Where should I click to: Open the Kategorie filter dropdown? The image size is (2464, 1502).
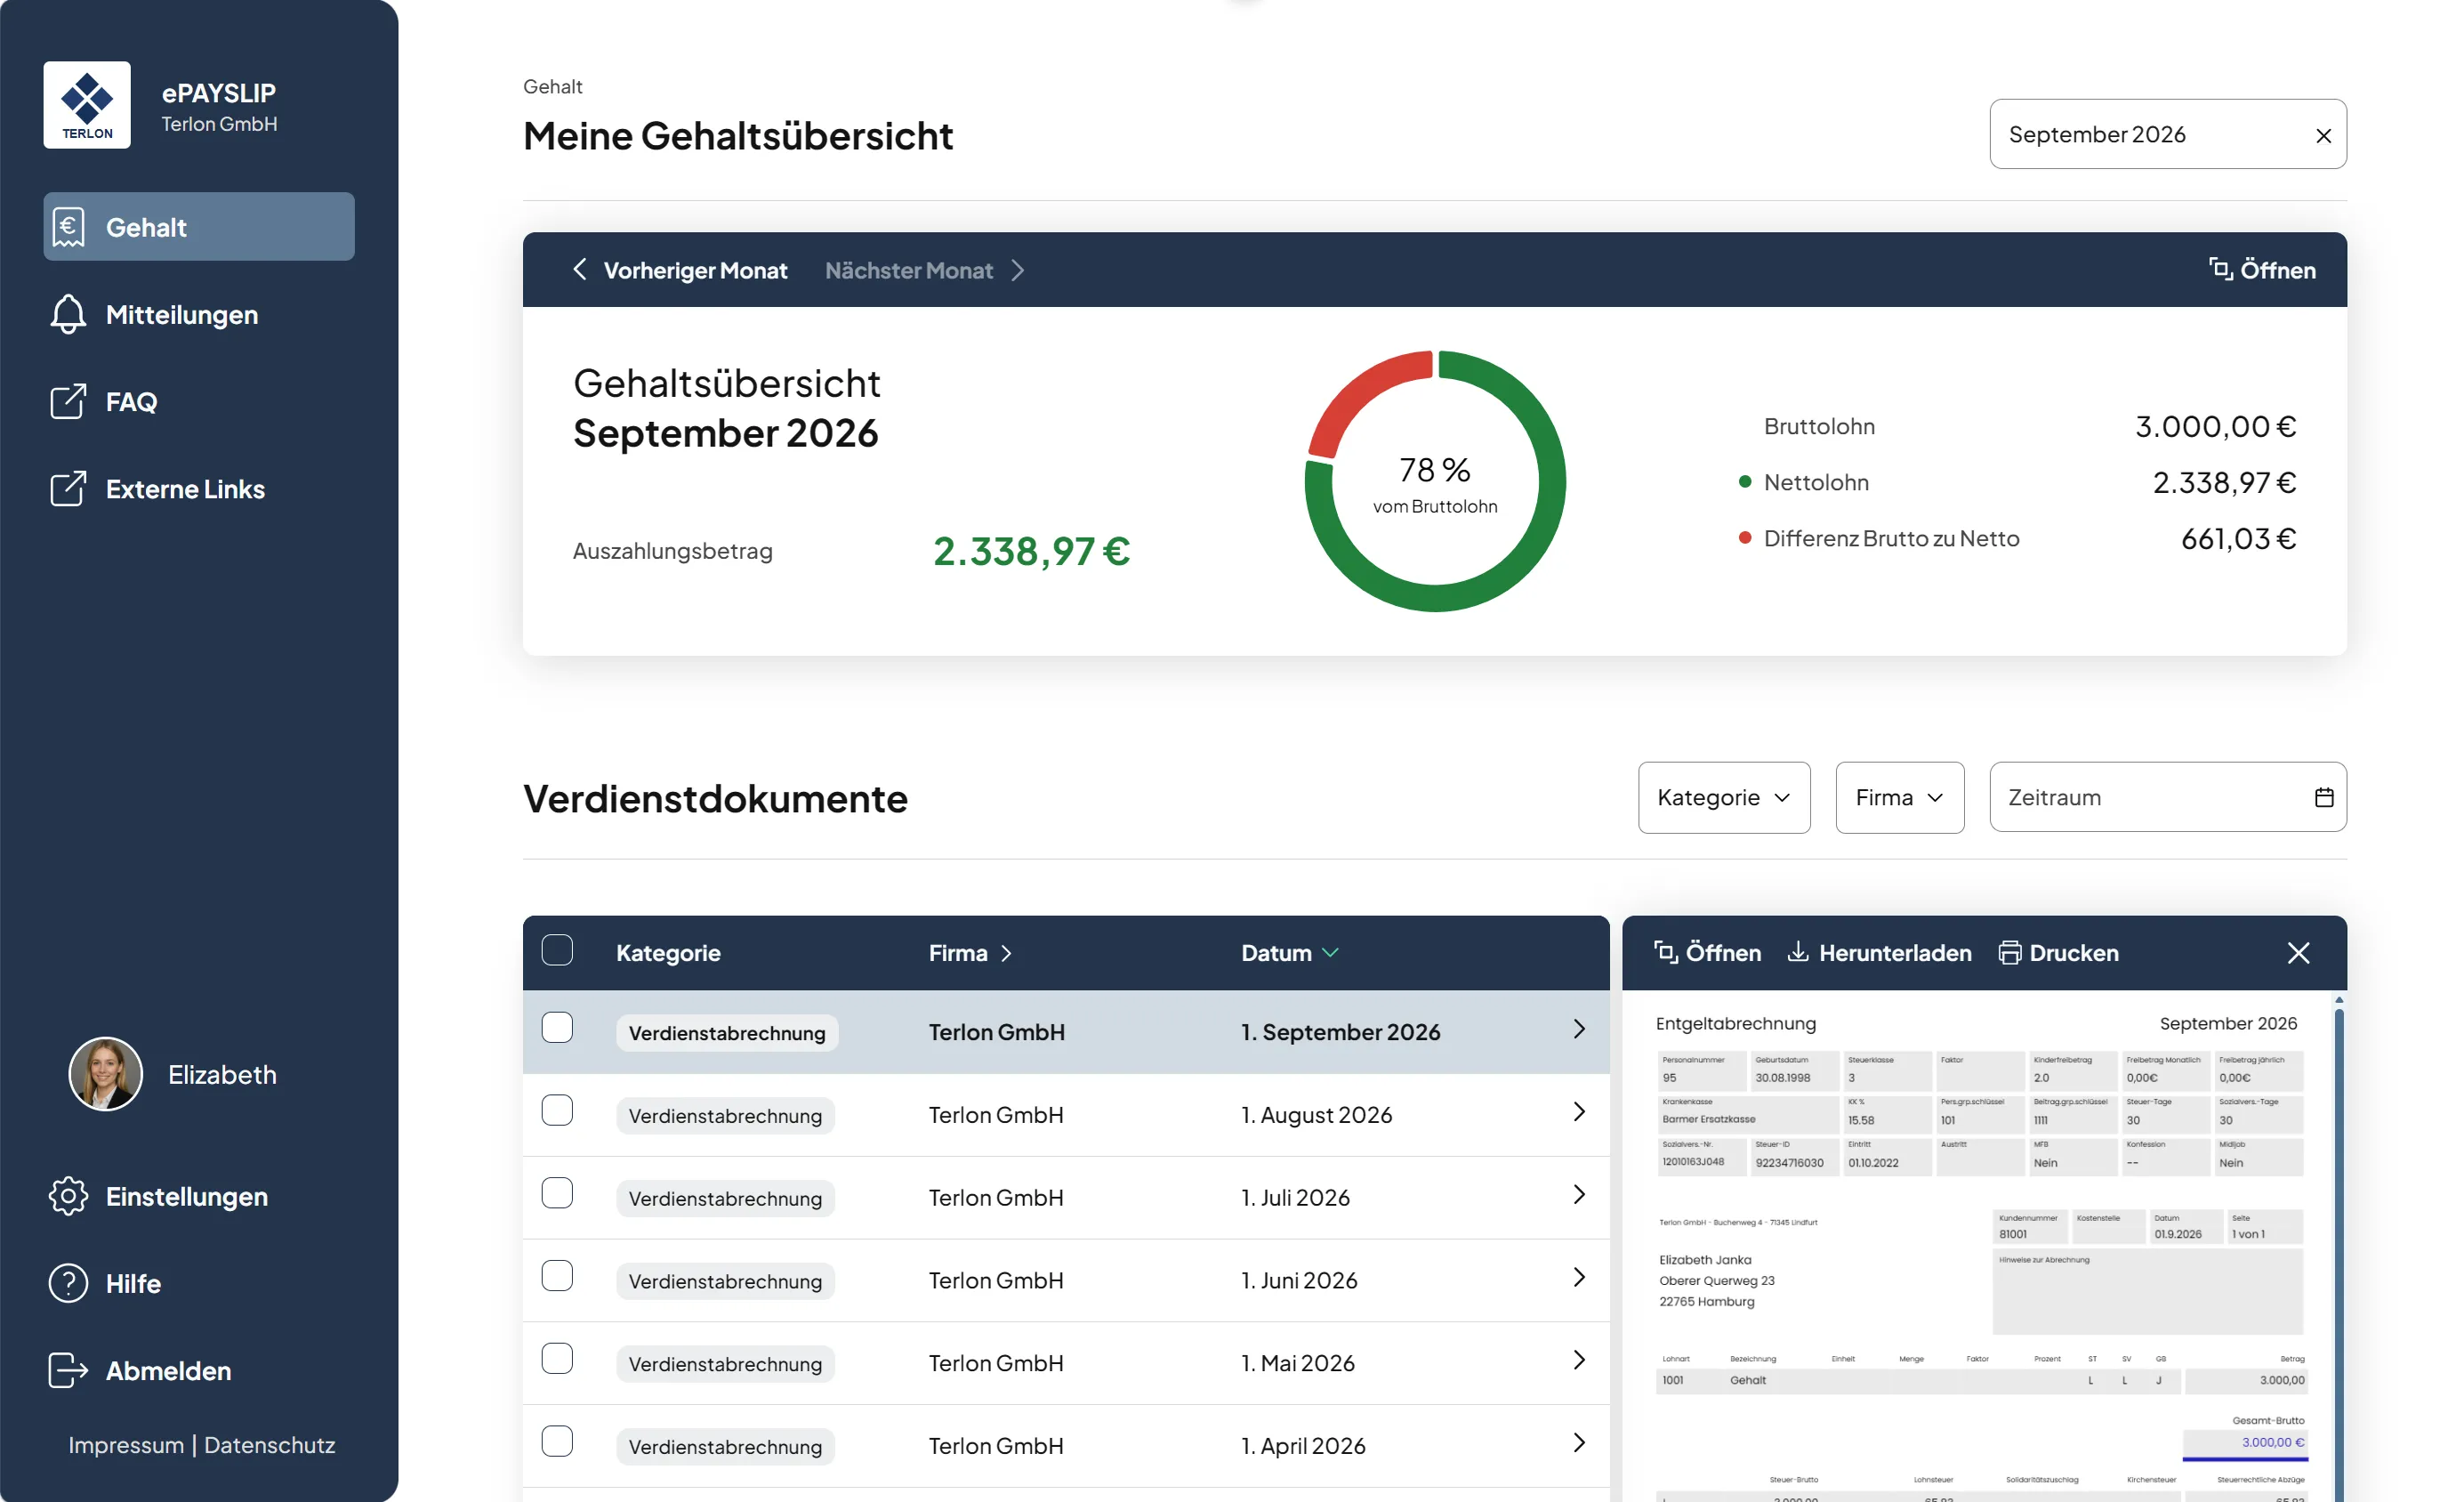click(x=1724, y=797)
